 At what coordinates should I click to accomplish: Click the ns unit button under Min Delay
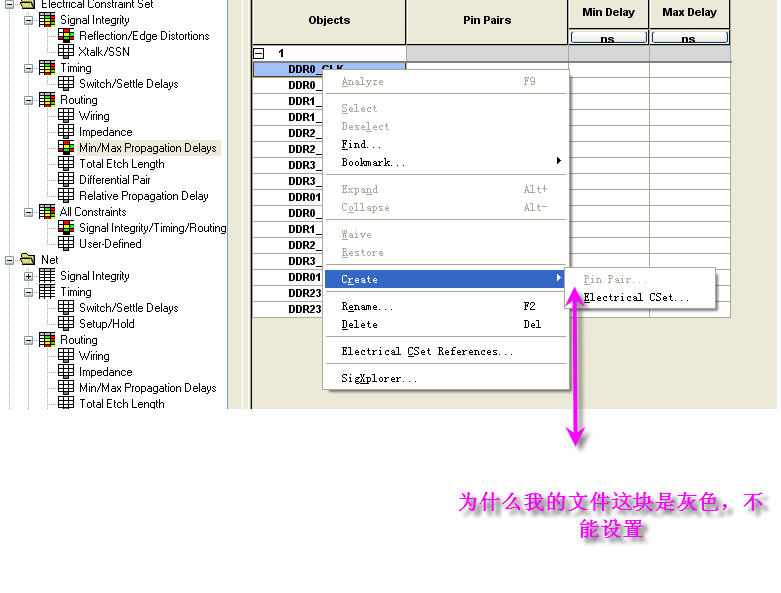click(x=608, y=38)
